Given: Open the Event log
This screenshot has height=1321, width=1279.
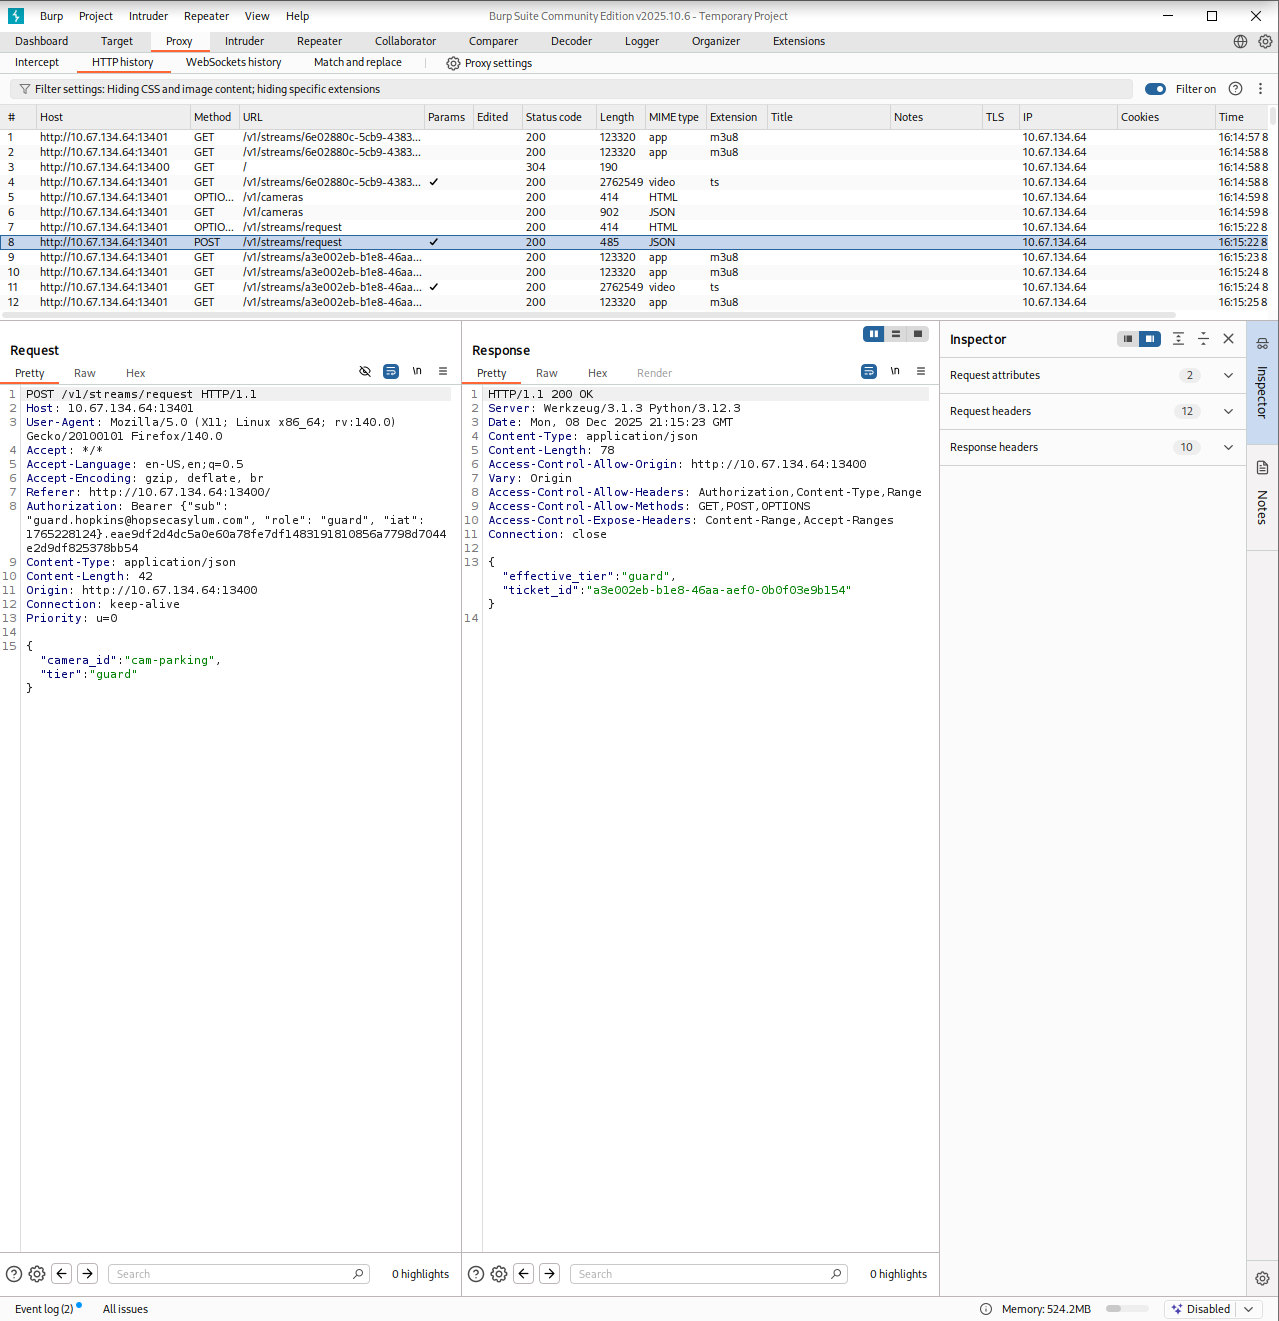Looking at the screenshot, I should 44,1309.
